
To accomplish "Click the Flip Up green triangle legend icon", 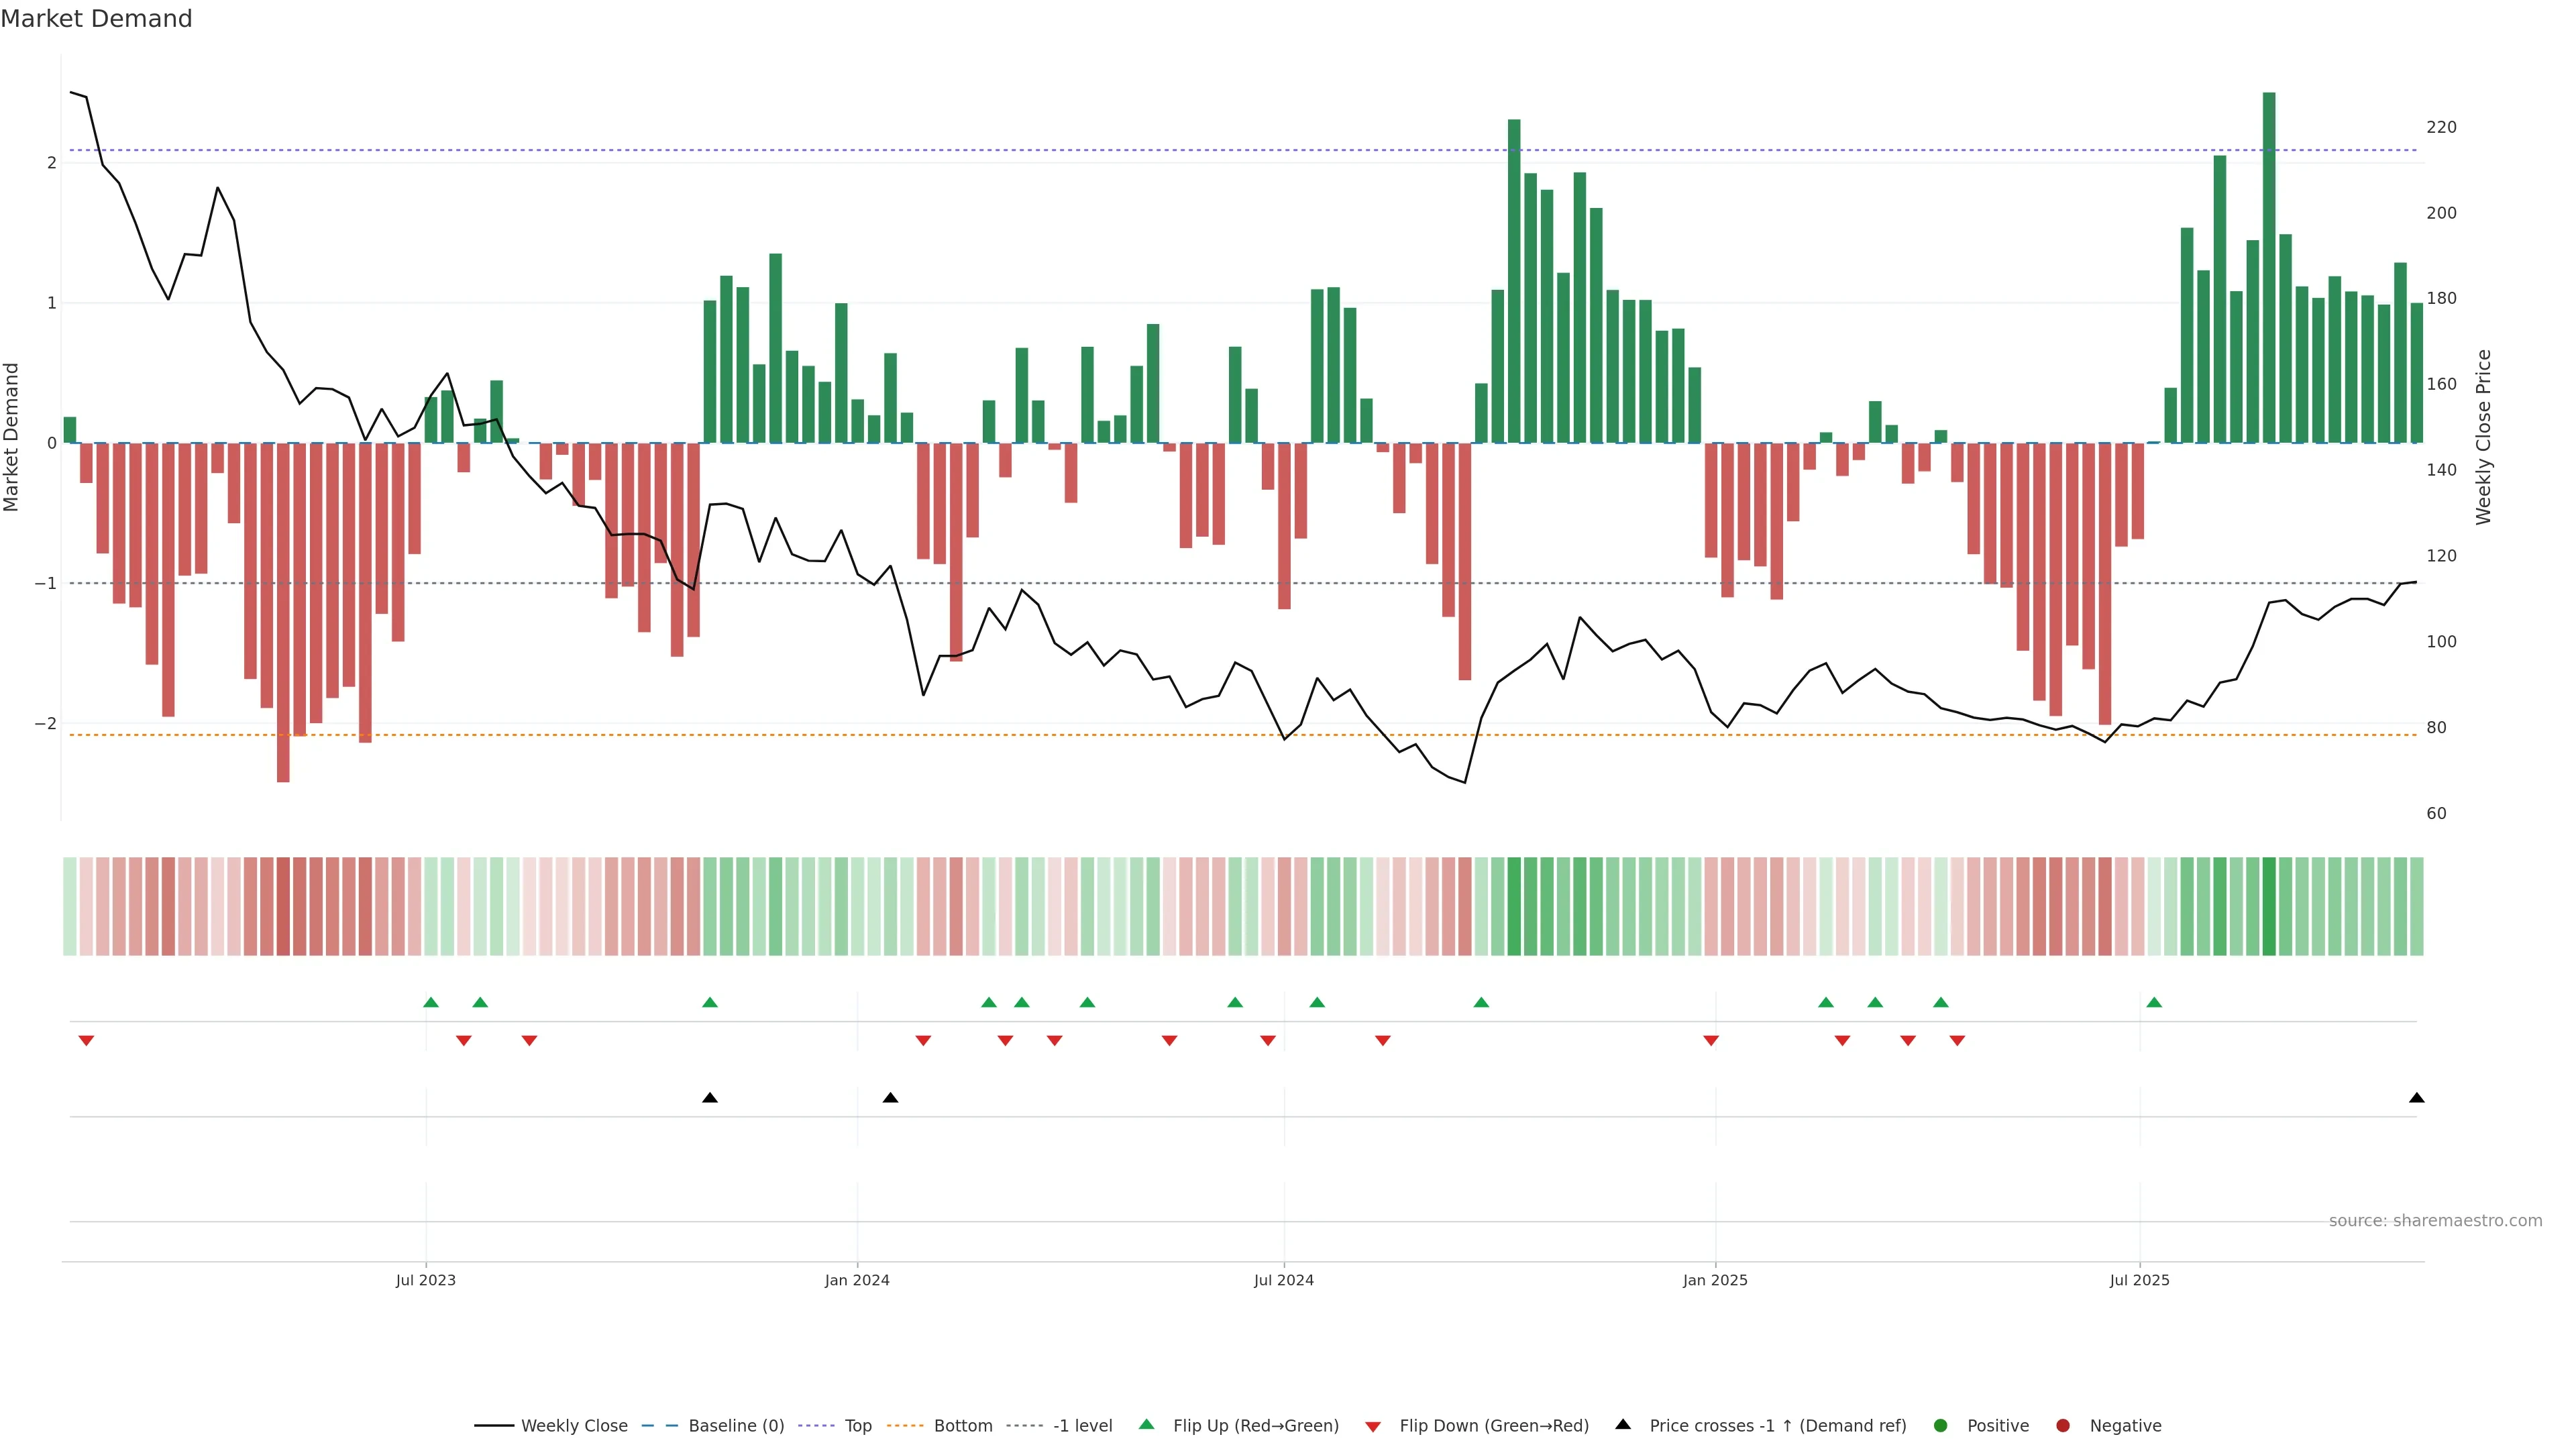I will tap(1146, 1425).
